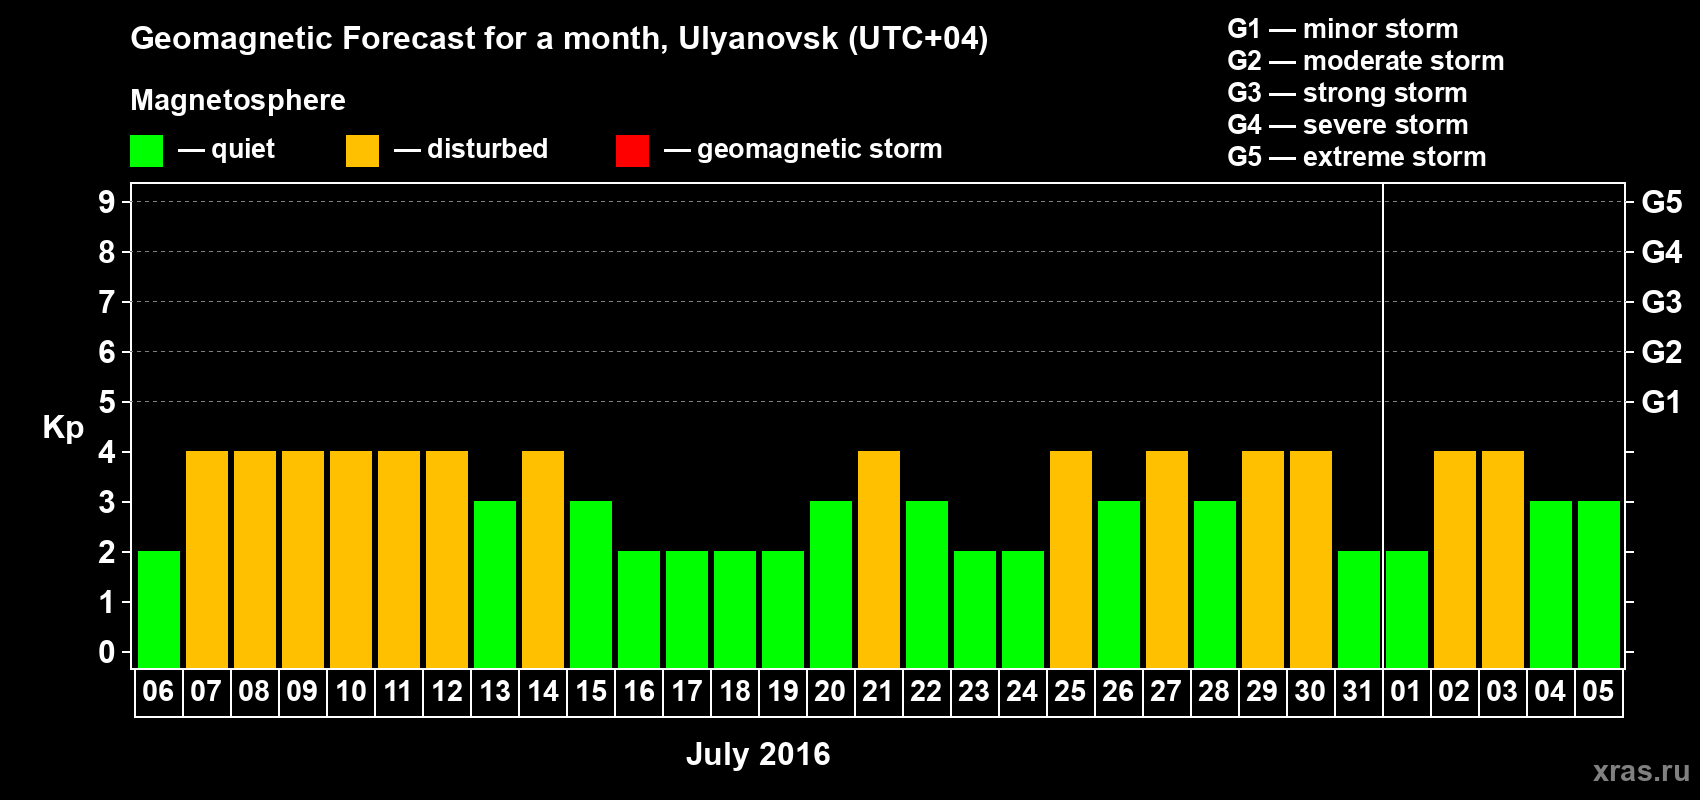The image size is (1700, 800).
Task: Click the green bar for August 05
Action: [1599, 584]
